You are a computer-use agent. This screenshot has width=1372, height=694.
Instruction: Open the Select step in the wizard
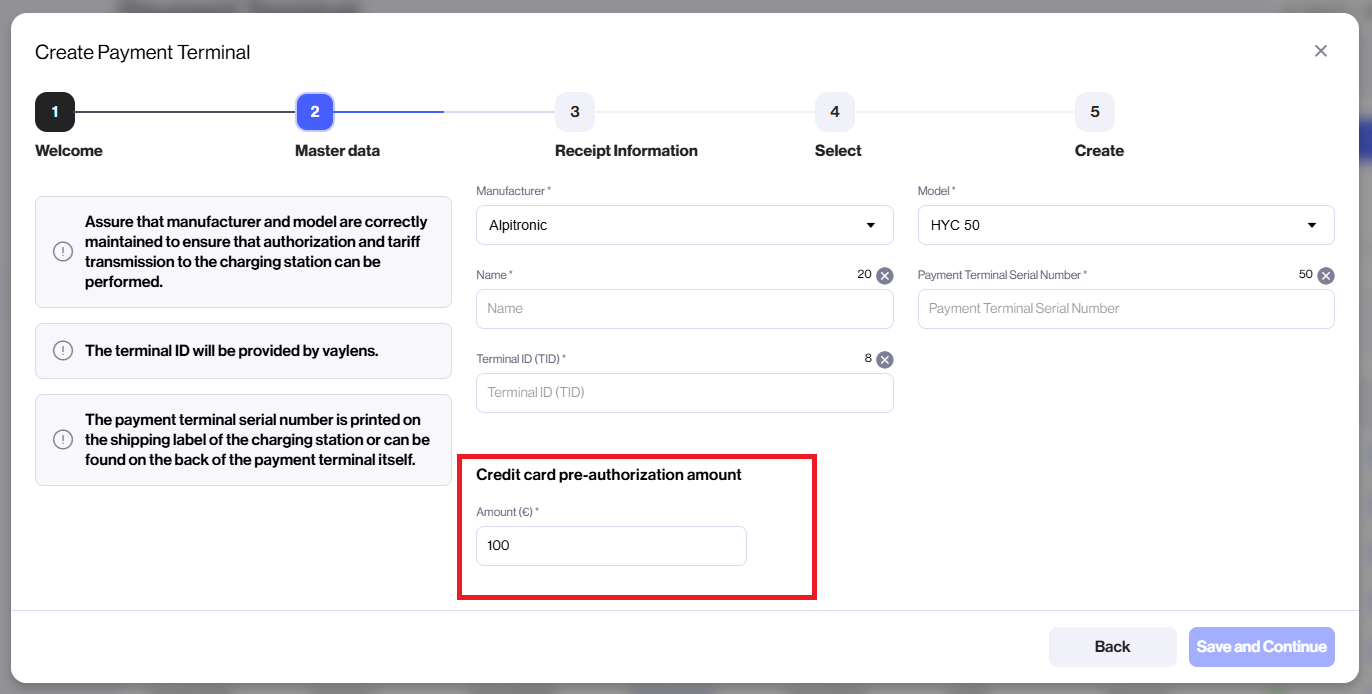pyautogui.click(x=835, y=112)
